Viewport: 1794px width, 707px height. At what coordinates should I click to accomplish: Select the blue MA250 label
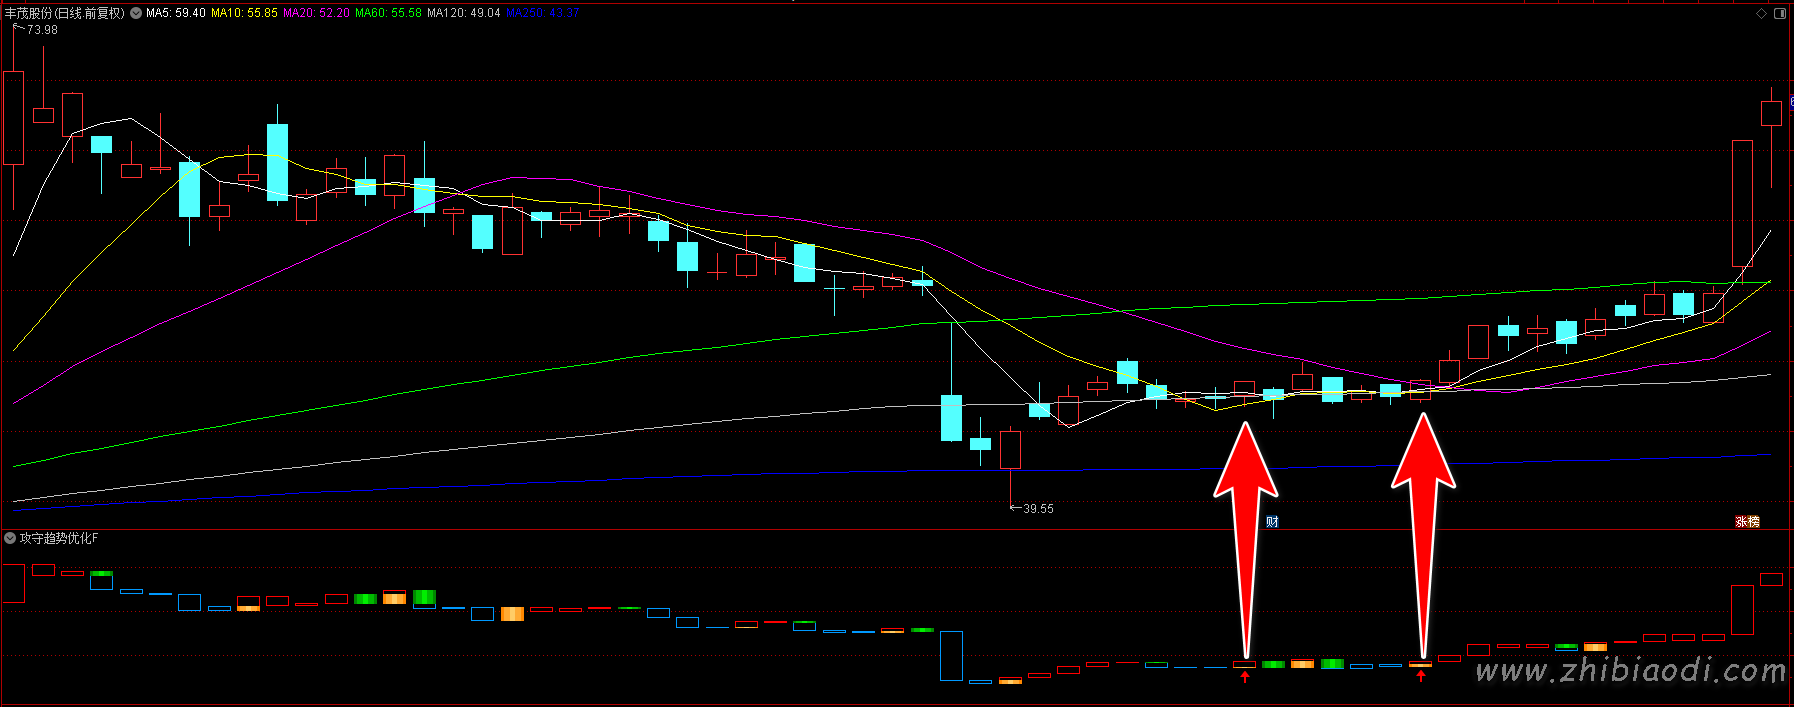coord(542,13)
